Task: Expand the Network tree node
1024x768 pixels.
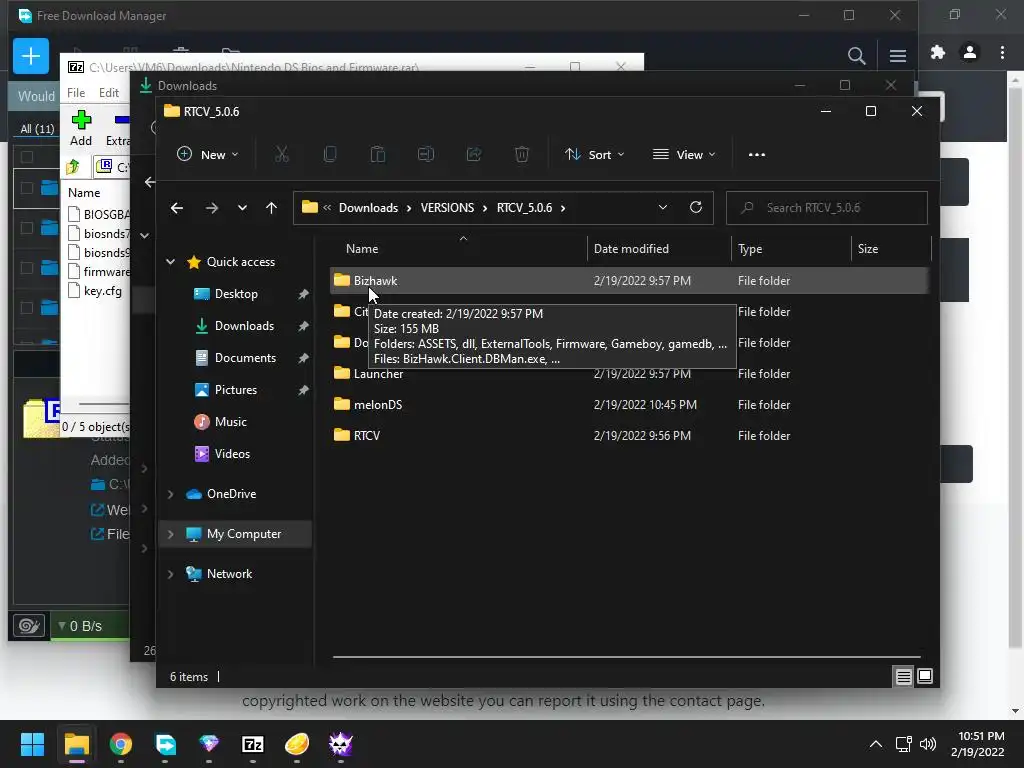Action: 170,574
